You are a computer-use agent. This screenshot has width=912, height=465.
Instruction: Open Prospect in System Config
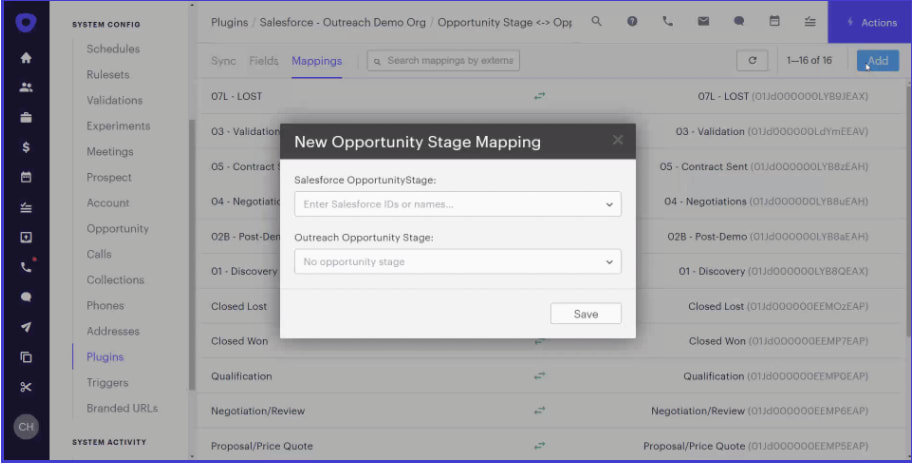pos(109,177)
